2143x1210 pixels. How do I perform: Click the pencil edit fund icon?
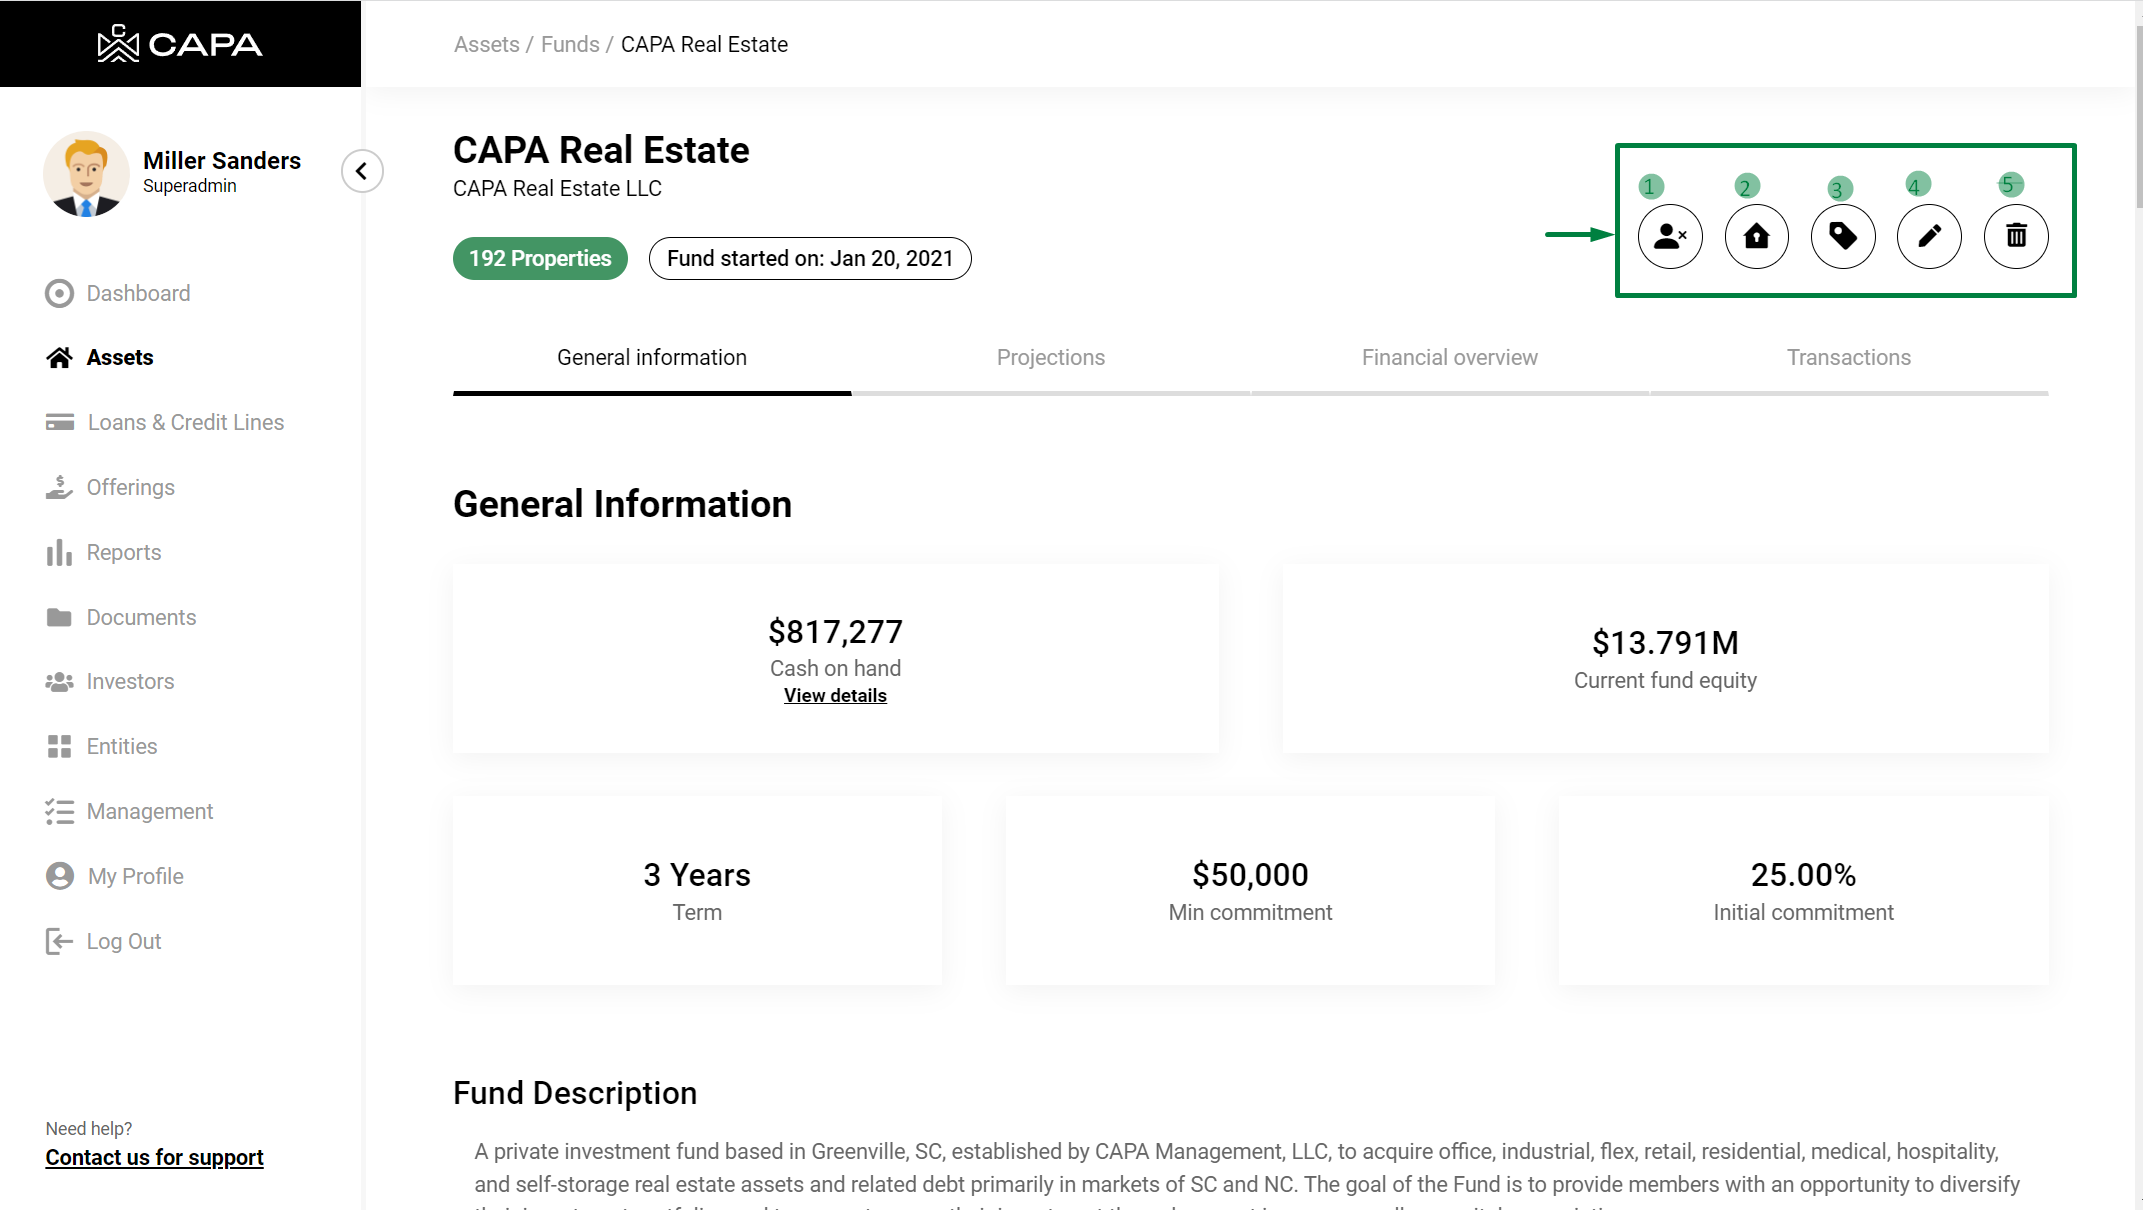click(x=1929, y=236)
